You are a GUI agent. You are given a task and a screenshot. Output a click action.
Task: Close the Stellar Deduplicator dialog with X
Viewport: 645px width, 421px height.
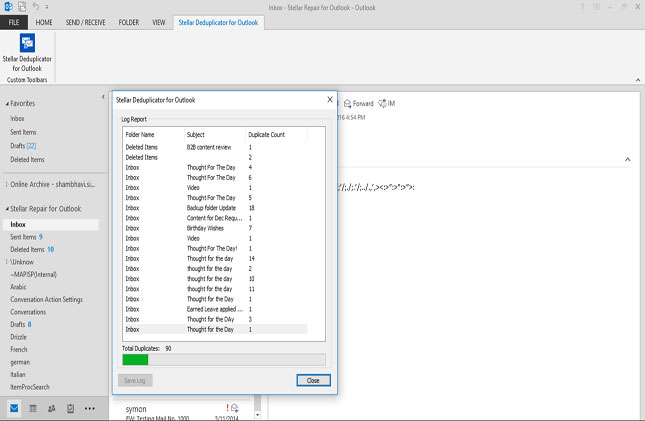click(x=330, y=100)
